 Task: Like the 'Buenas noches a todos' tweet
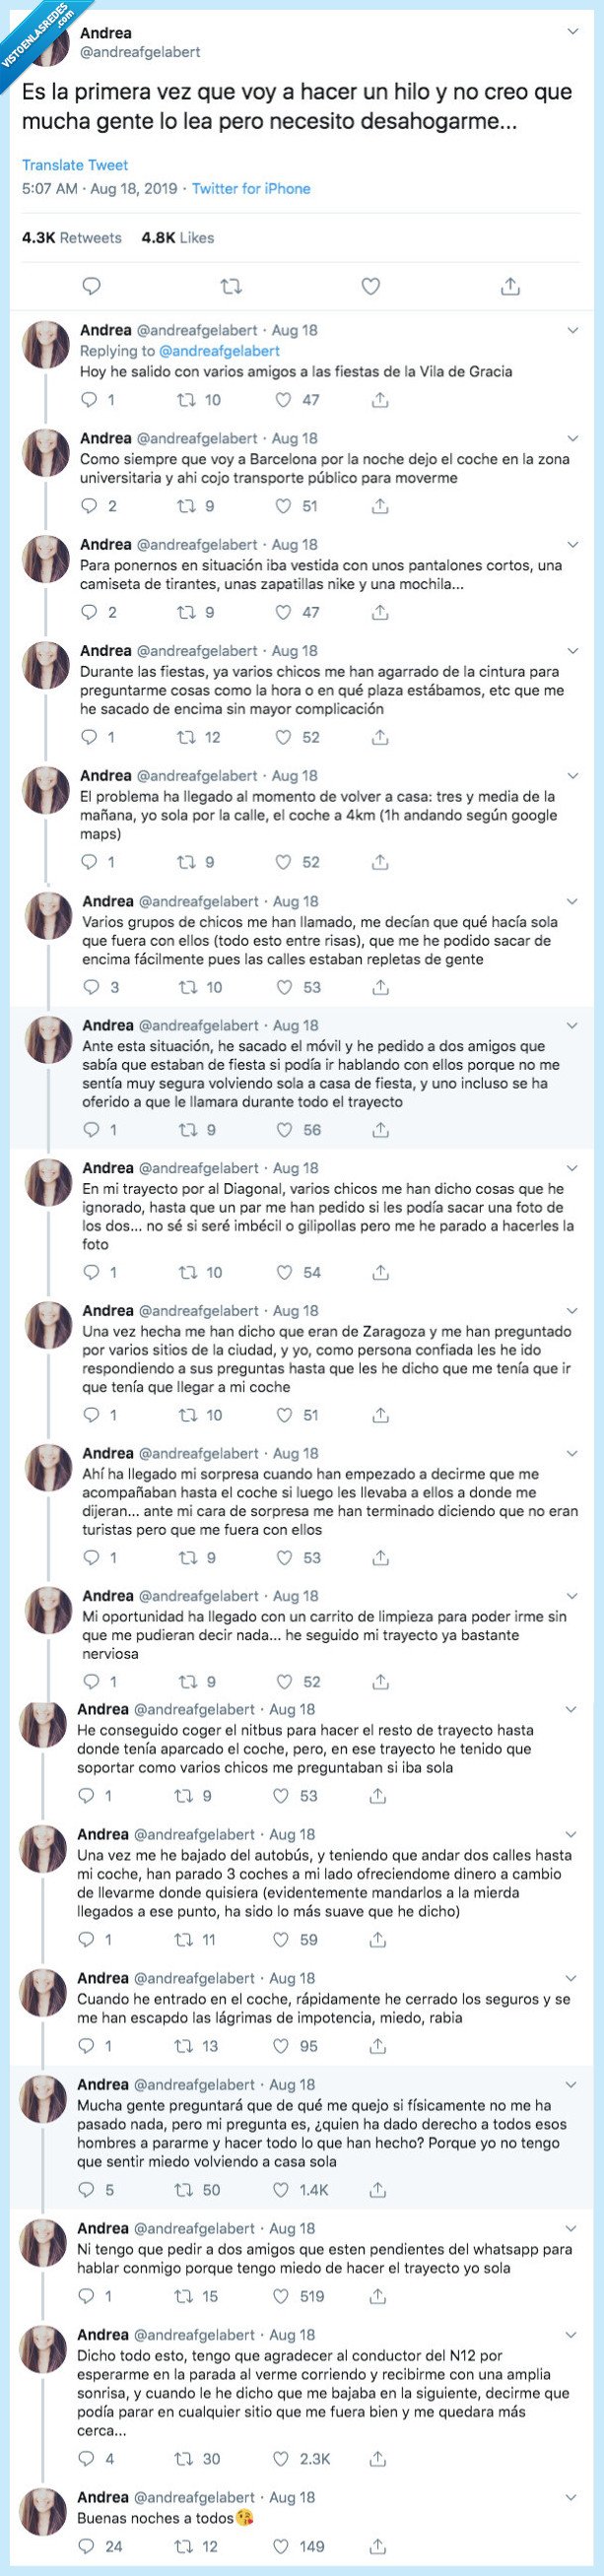tap(284, 2546)
